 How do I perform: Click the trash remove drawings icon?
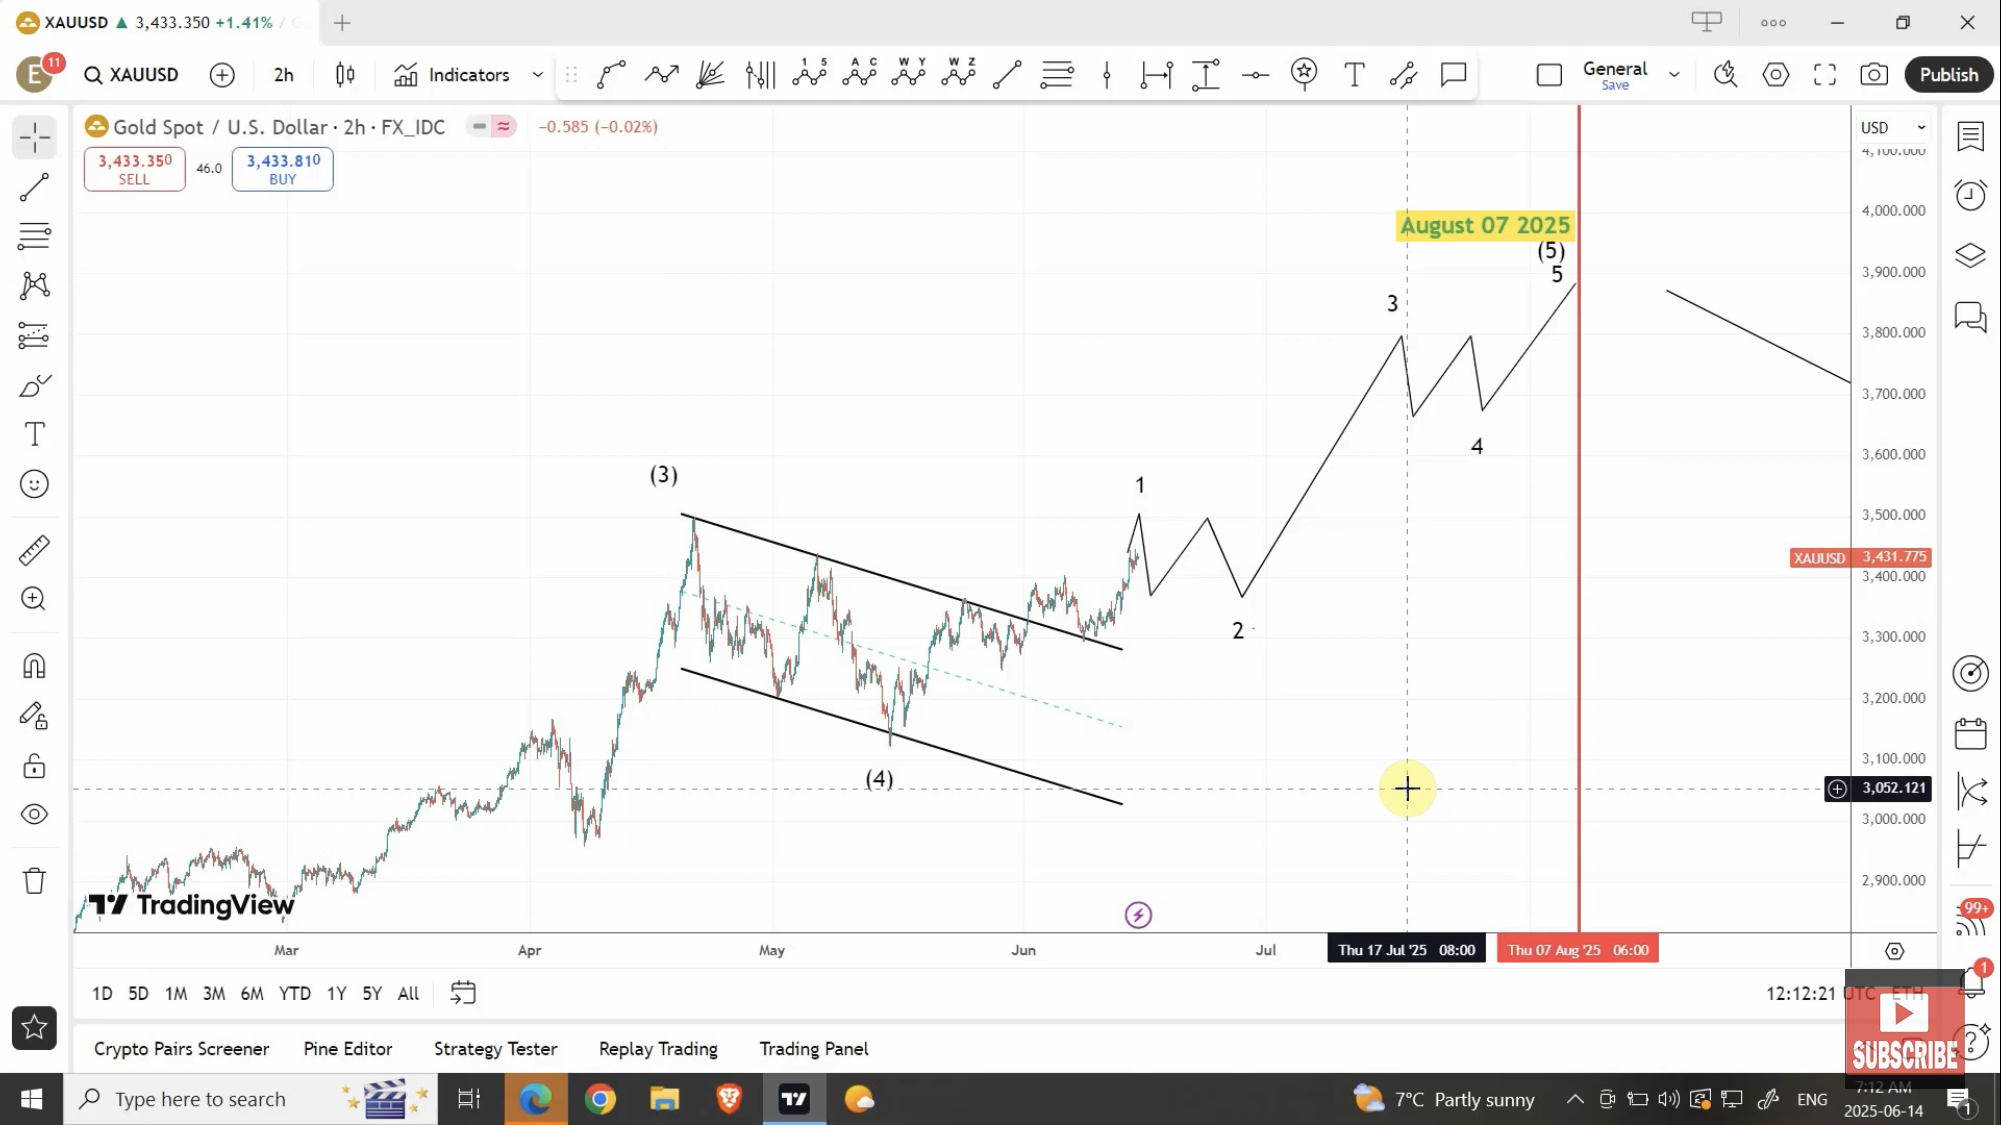[x=34, y=881]
